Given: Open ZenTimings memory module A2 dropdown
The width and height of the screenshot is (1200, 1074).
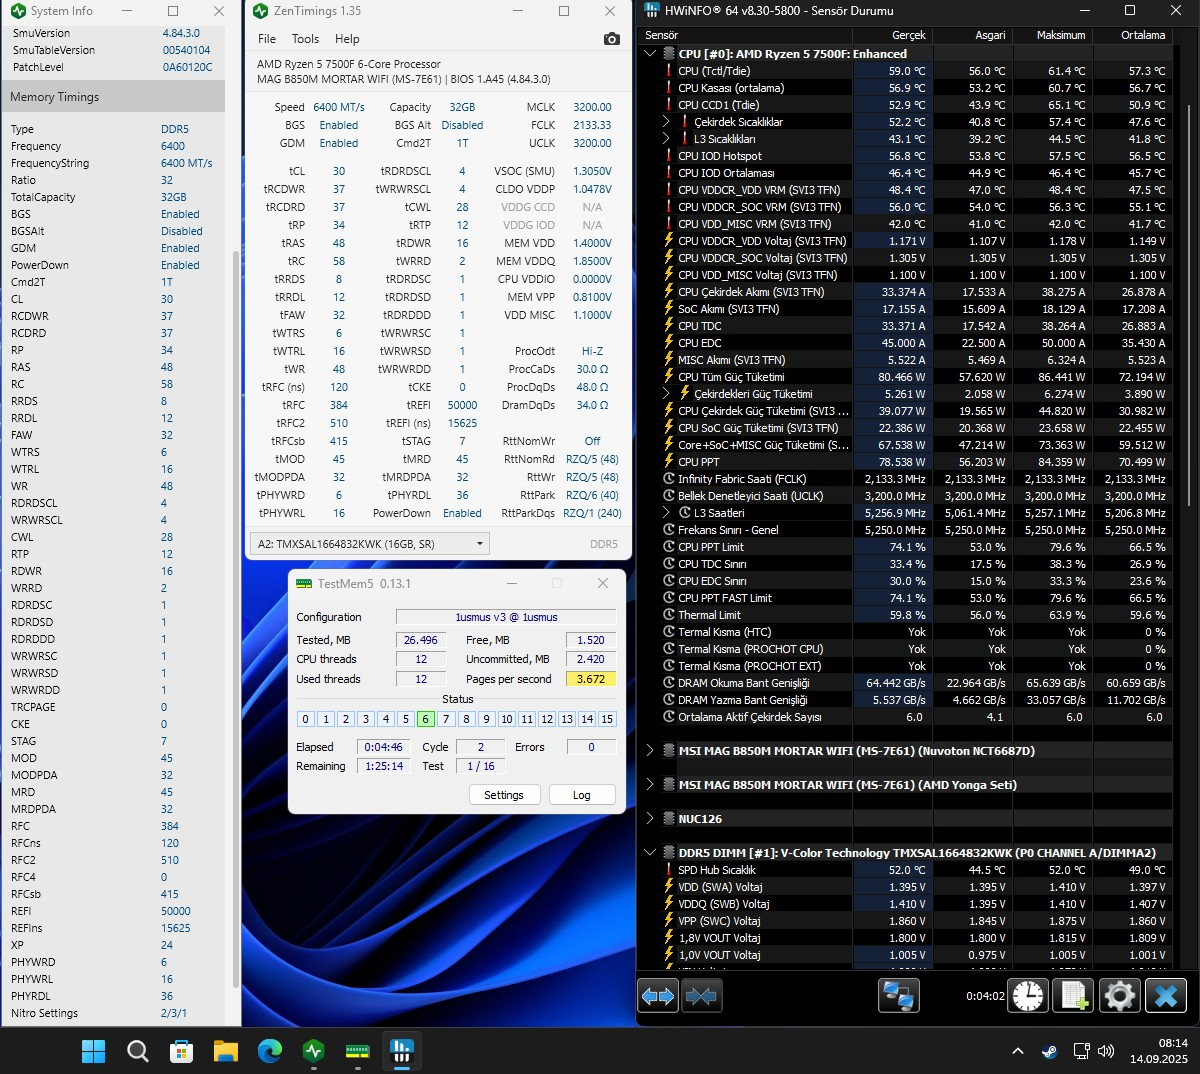Looking at the screenshot, I should pos(369,544).
